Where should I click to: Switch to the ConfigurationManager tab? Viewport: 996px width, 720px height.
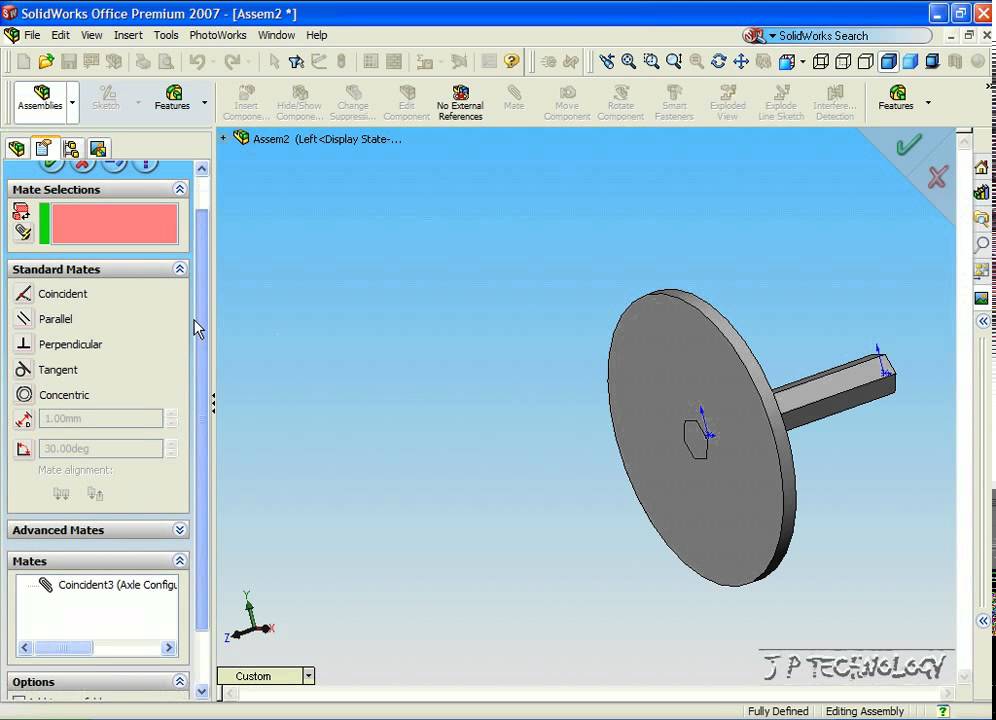[x=71, y=149]
